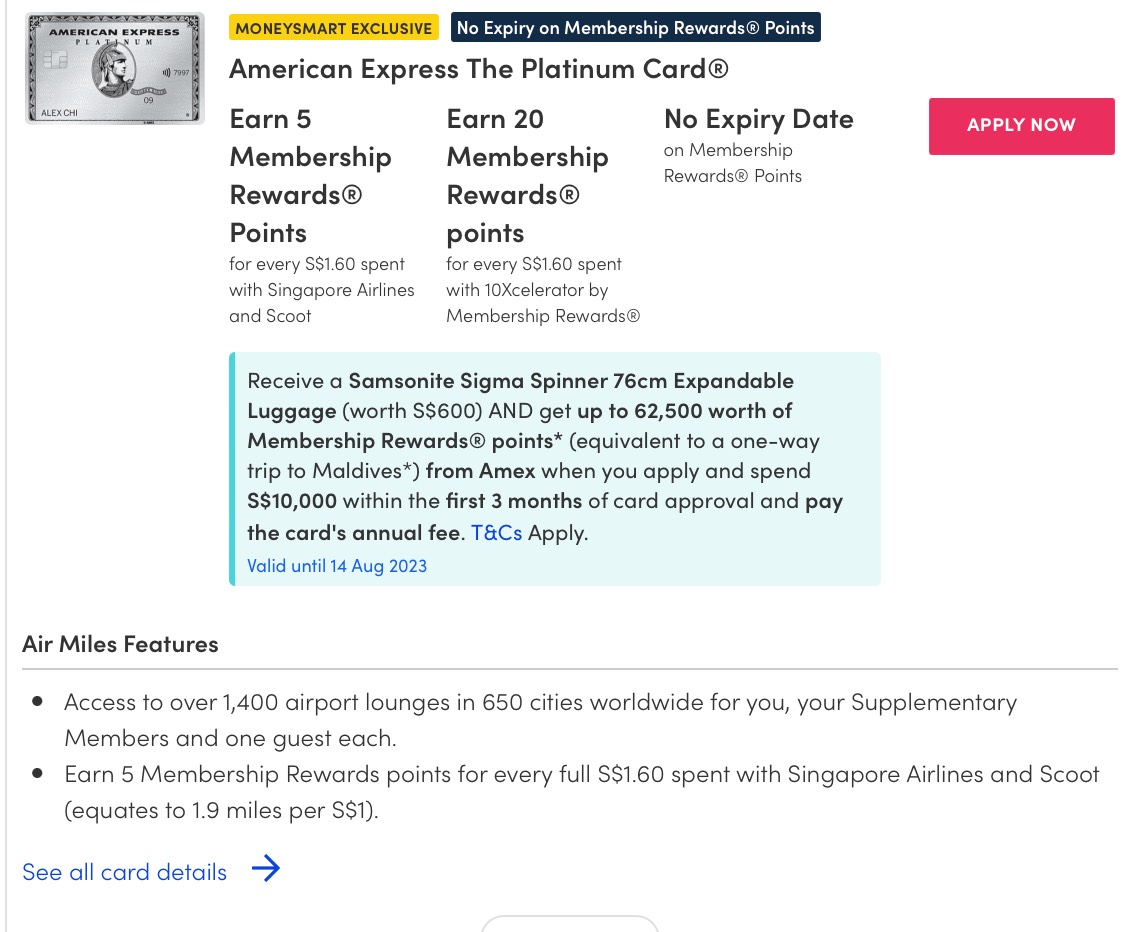Screen dimensions: 1128x932
Task: Click the Earn 5 Membership Rewards Points heading
Action: click(x=310, y=176)
